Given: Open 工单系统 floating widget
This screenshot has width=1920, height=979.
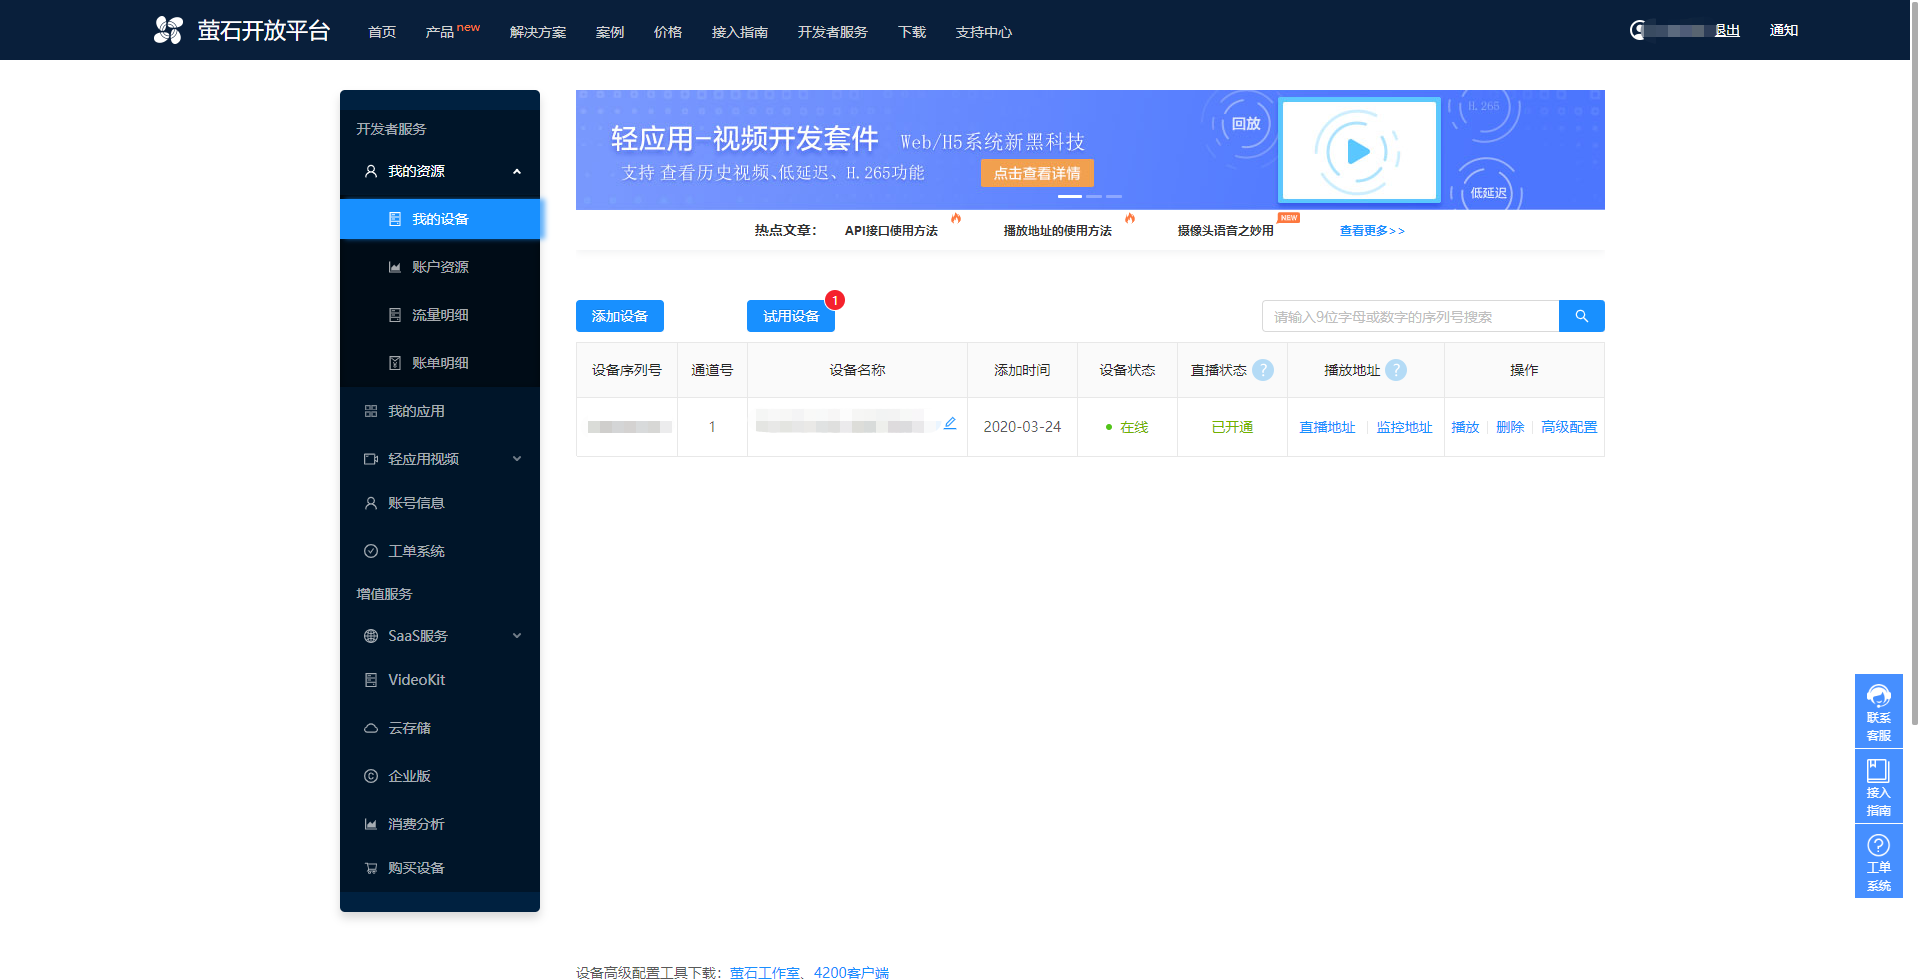Looking at the screenshot, I should [x=1878, y=861].
